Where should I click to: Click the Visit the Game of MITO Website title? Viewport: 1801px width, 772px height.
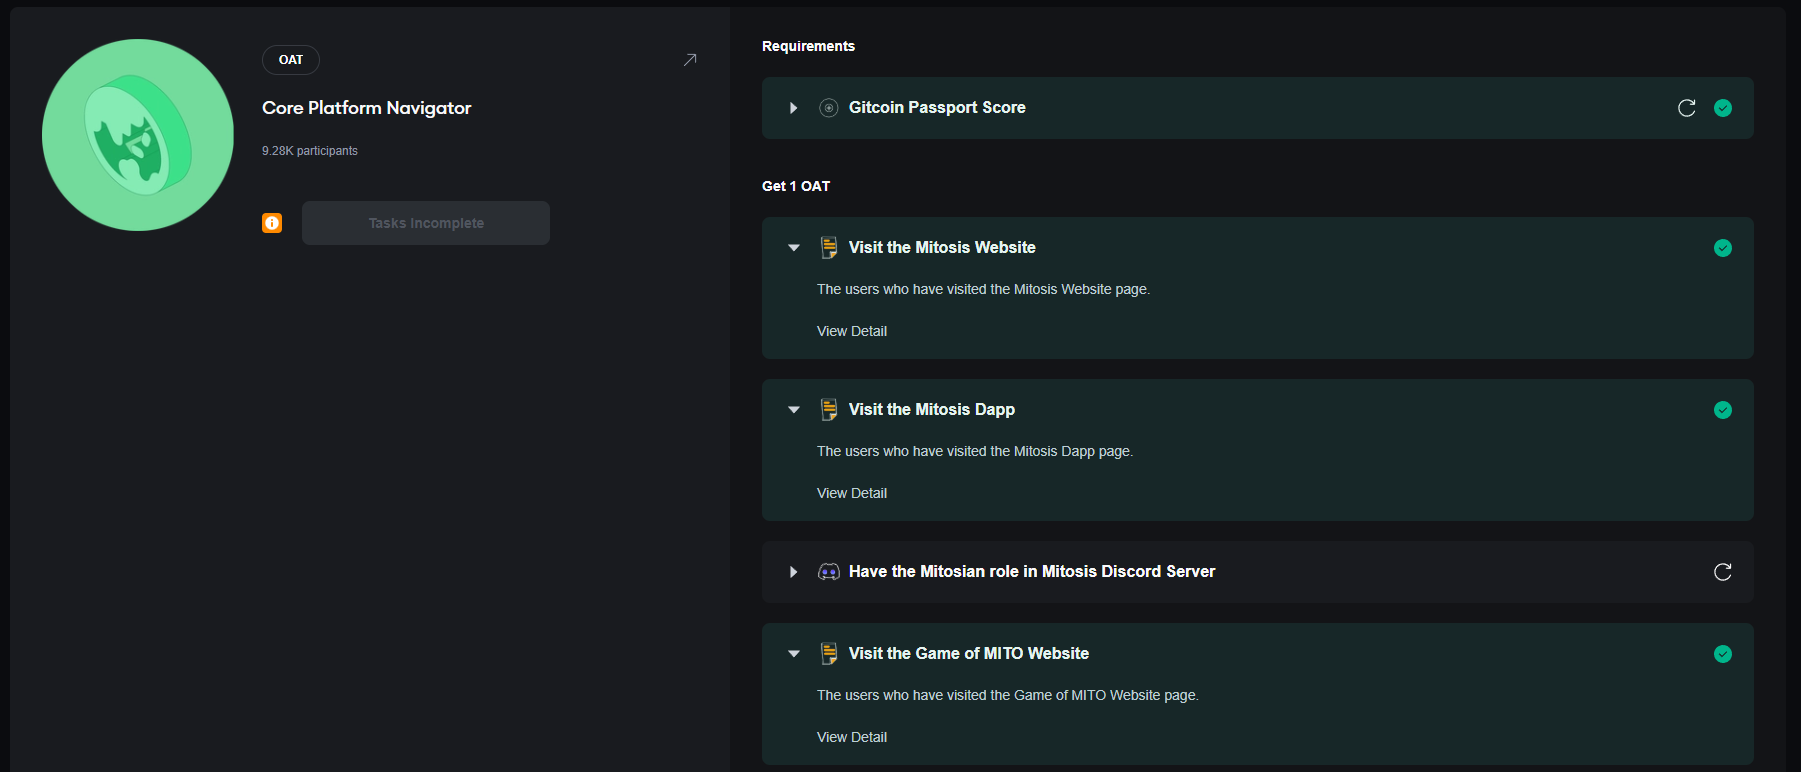click(x=969, y=654)
